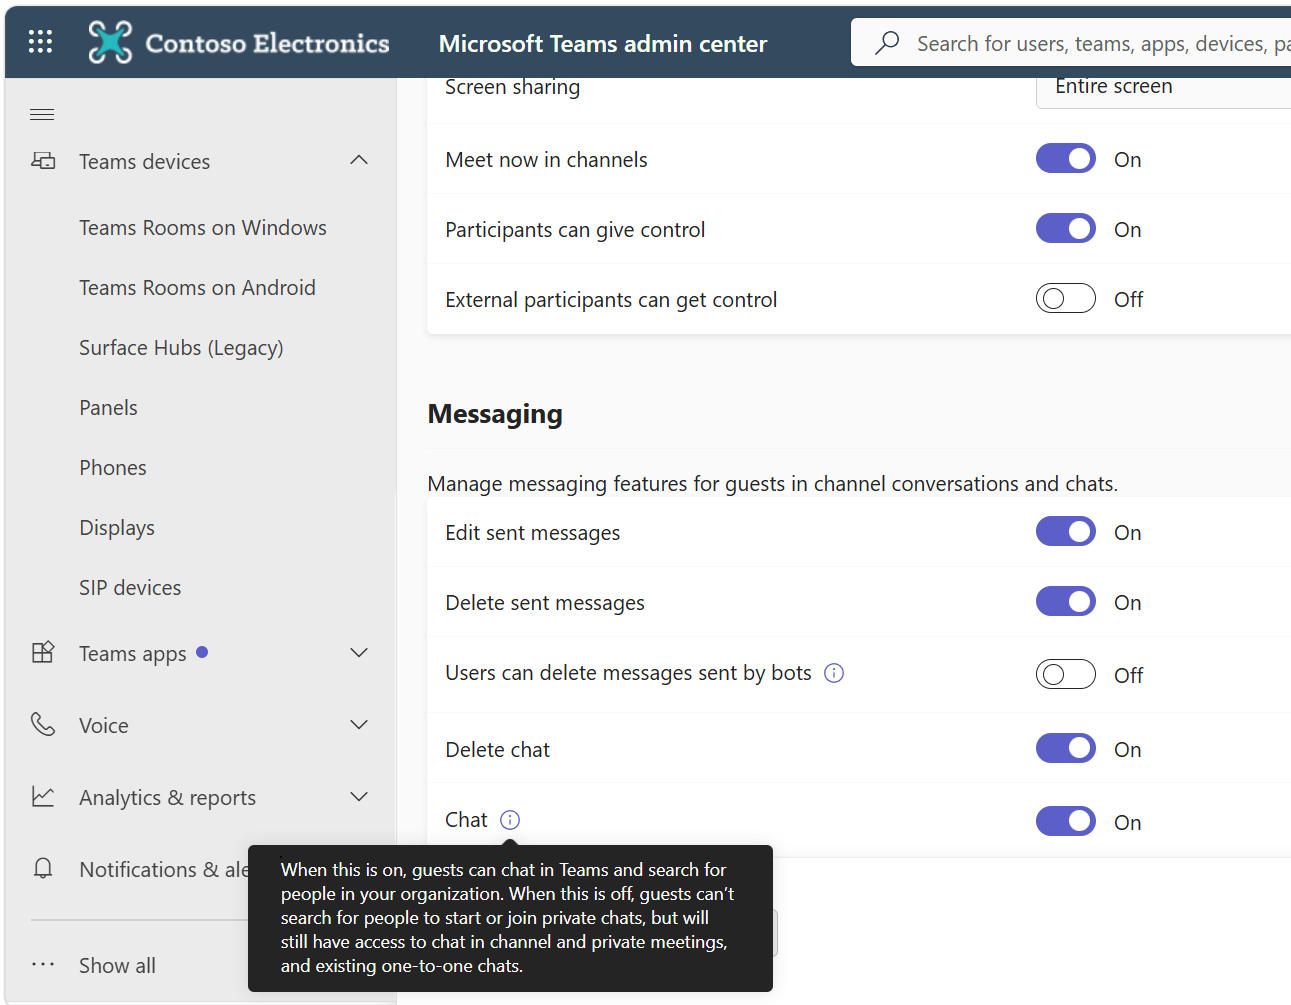Viewport: 1291px width, 1005px height.
Task: Open the Panels page
Action: [x=108, y=408]
